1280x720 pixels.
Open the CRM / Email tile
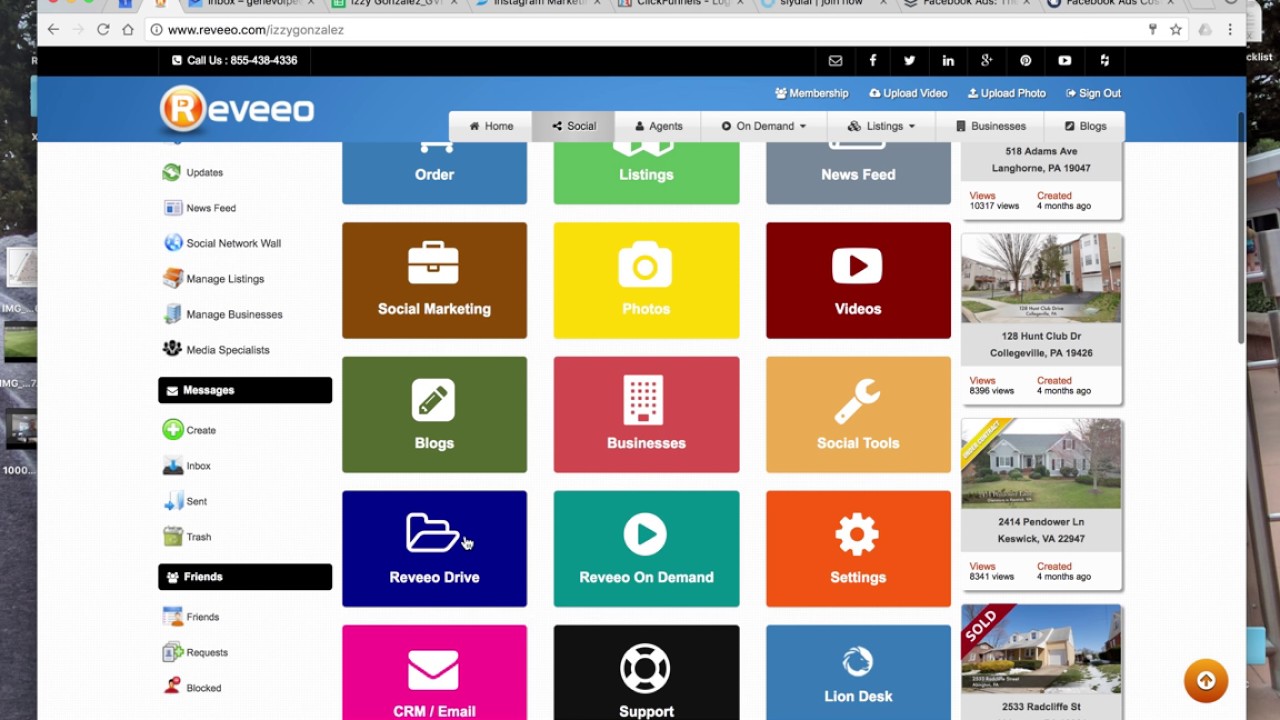click(434, 672)
